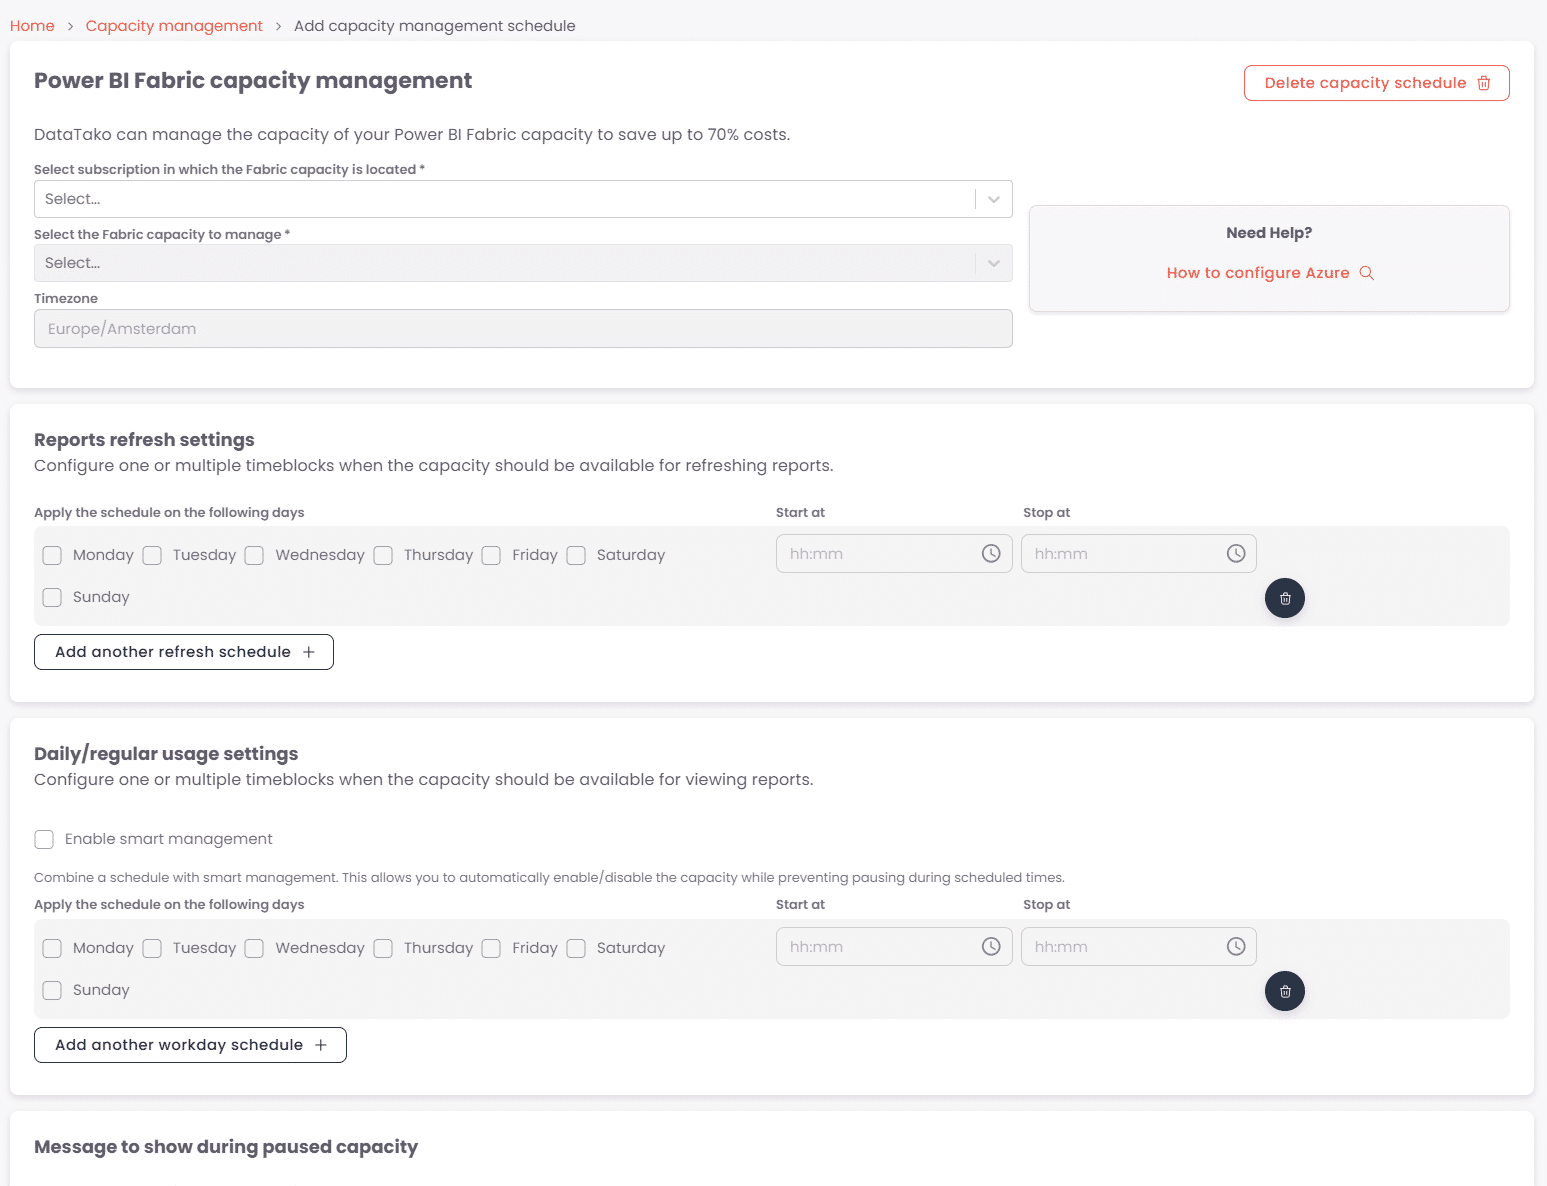Enable smart management checkbox
Image resolution: width=1547 pixels, height=1186 pixels.
(x=44, y=839)
